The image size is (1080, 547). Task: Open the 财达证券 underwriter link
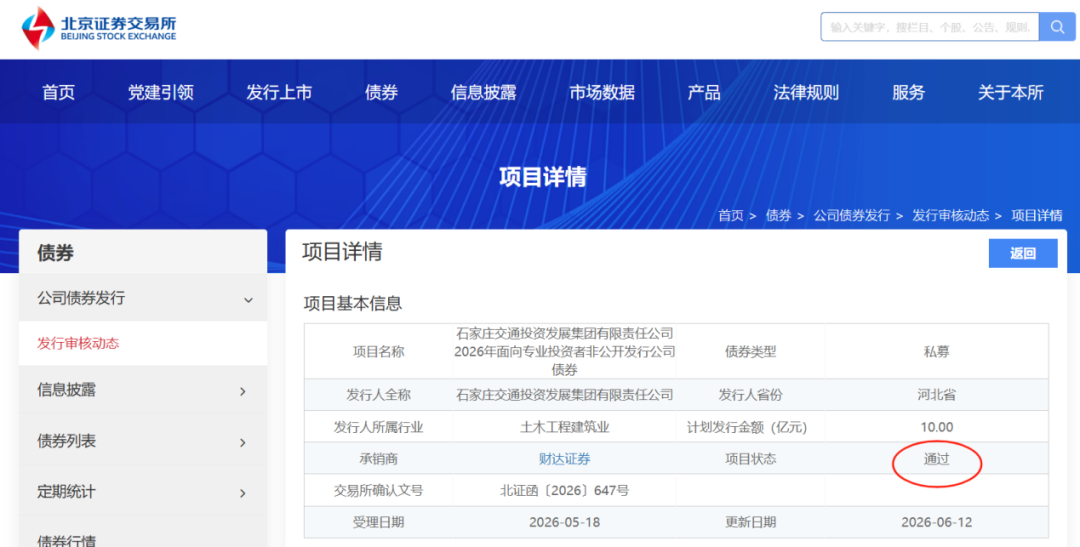pos(564,459)
